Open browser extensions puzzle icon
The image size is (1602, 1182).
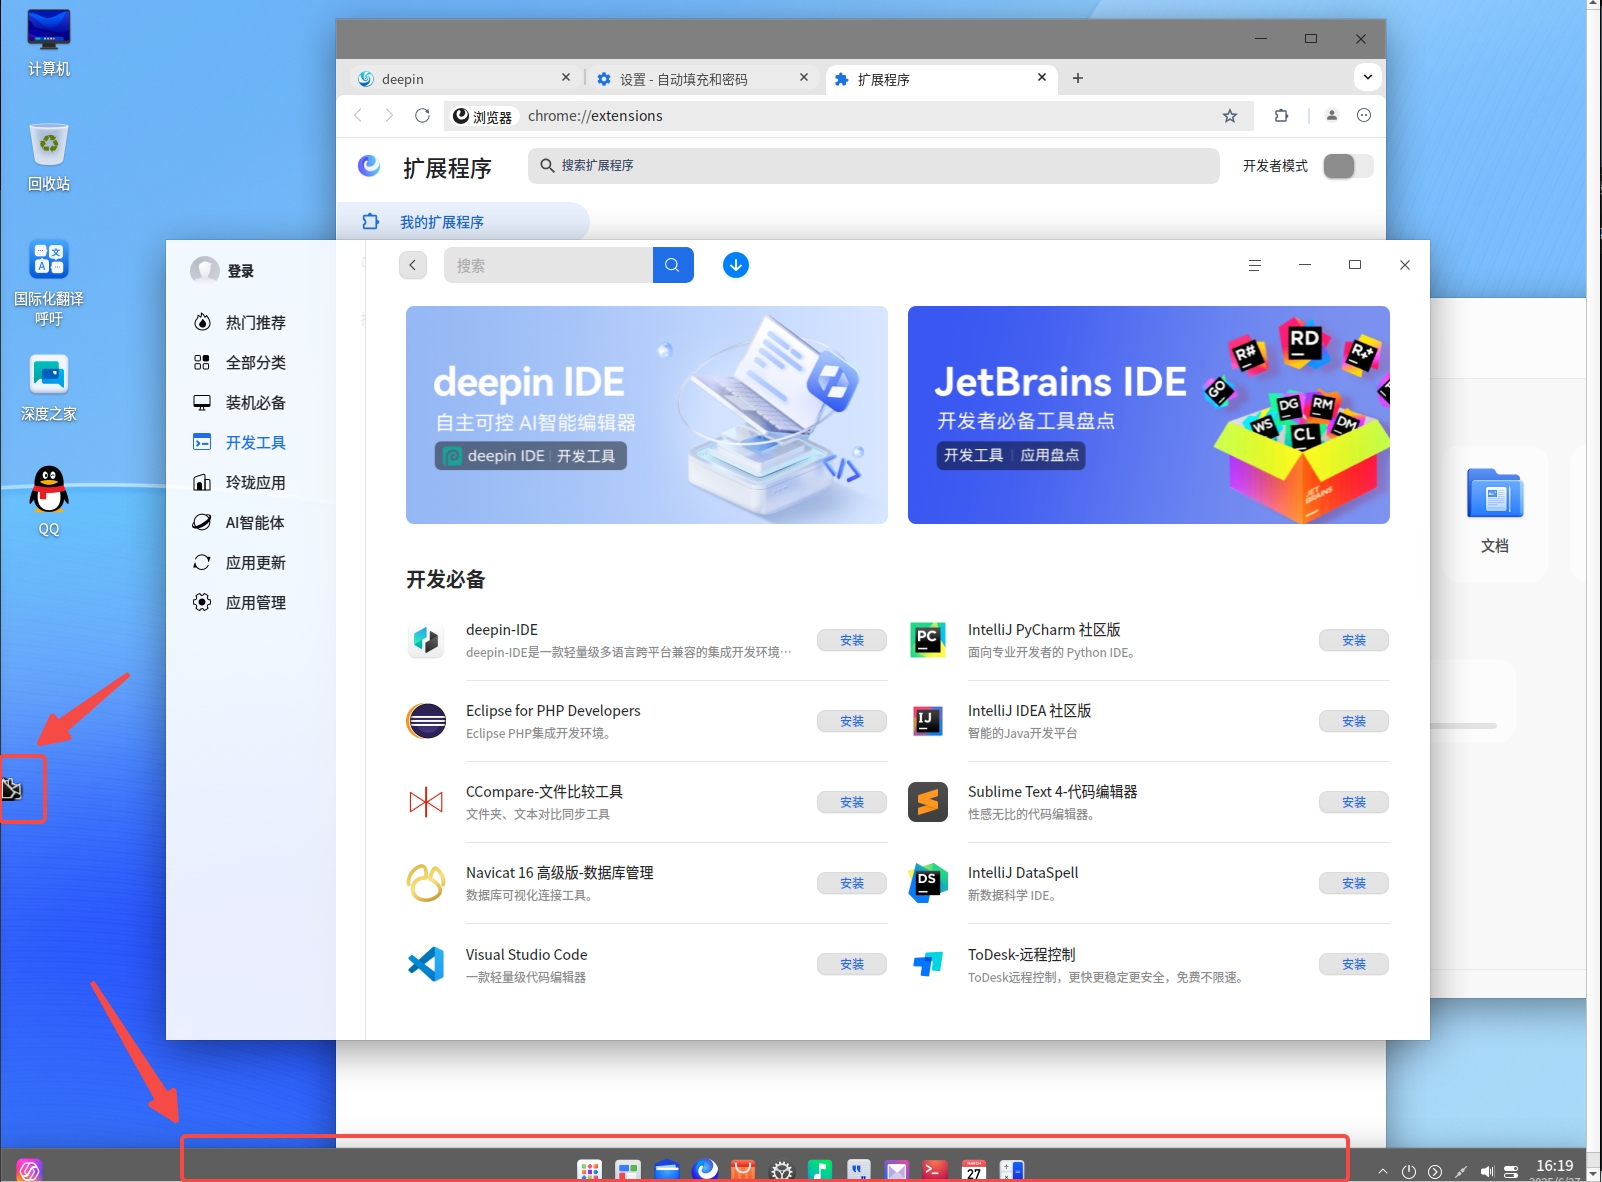click(x=1281, y=116)
